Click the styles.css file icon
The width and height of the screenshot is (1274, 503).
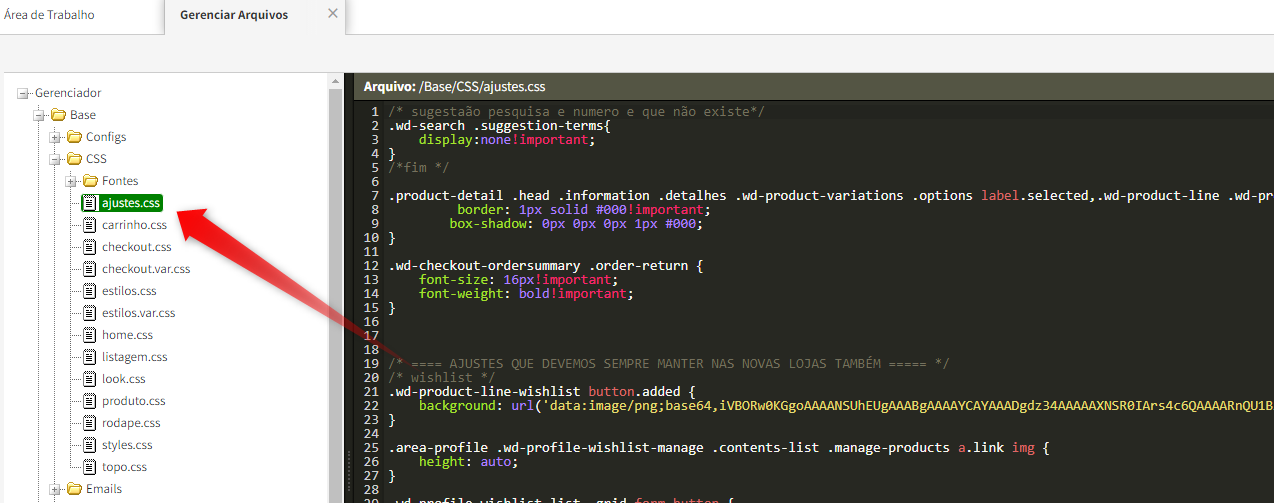coord(89,445)
